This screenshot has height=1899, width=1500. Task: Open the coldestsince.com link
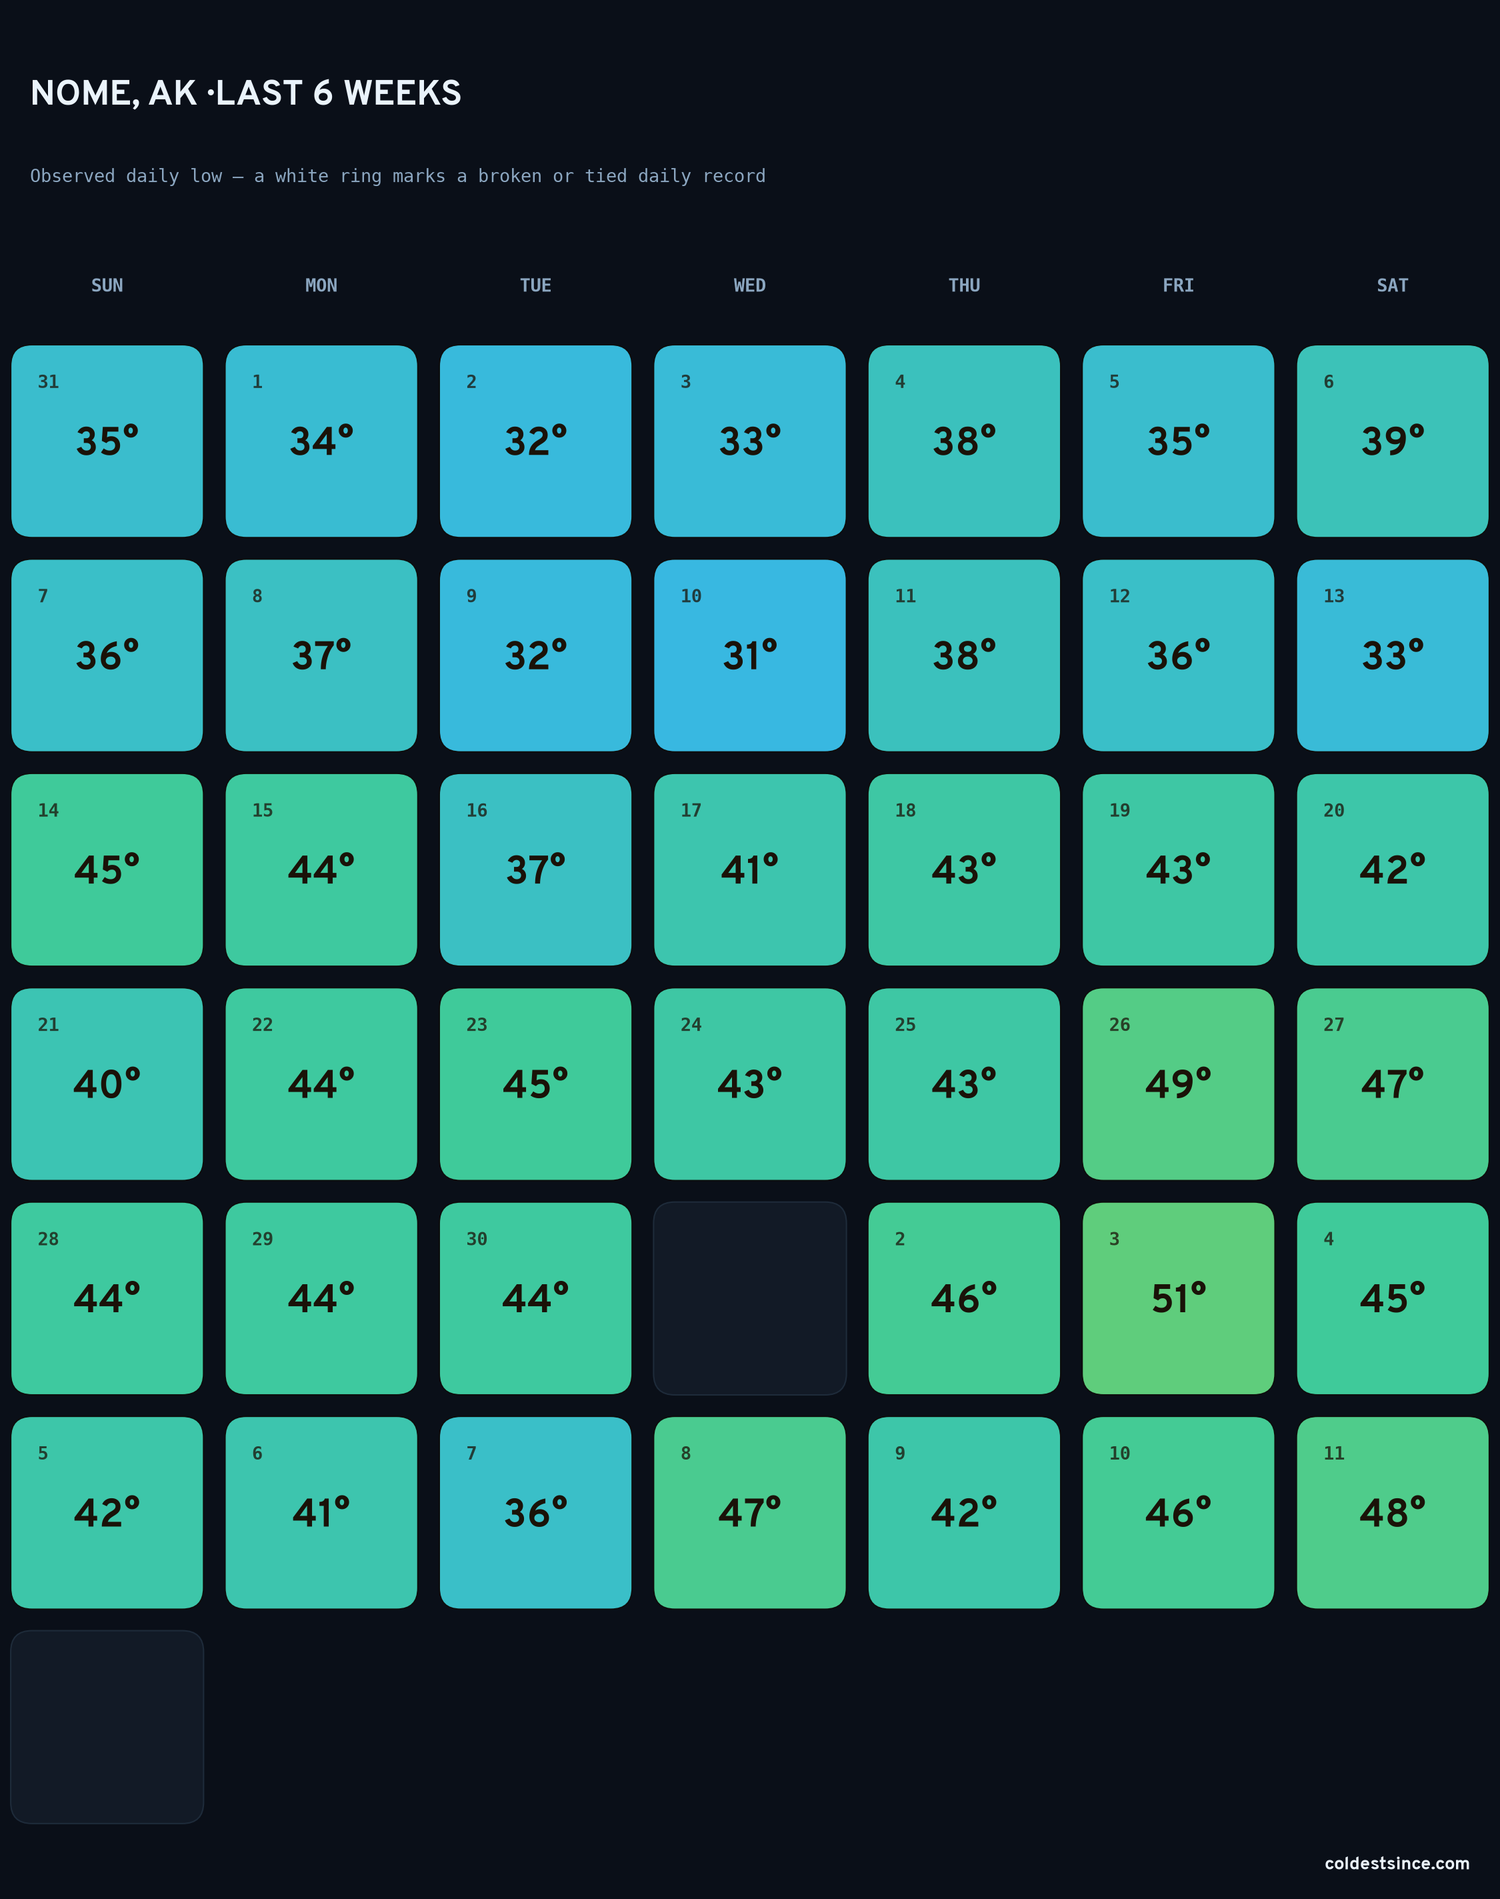click(1397, 1863)
